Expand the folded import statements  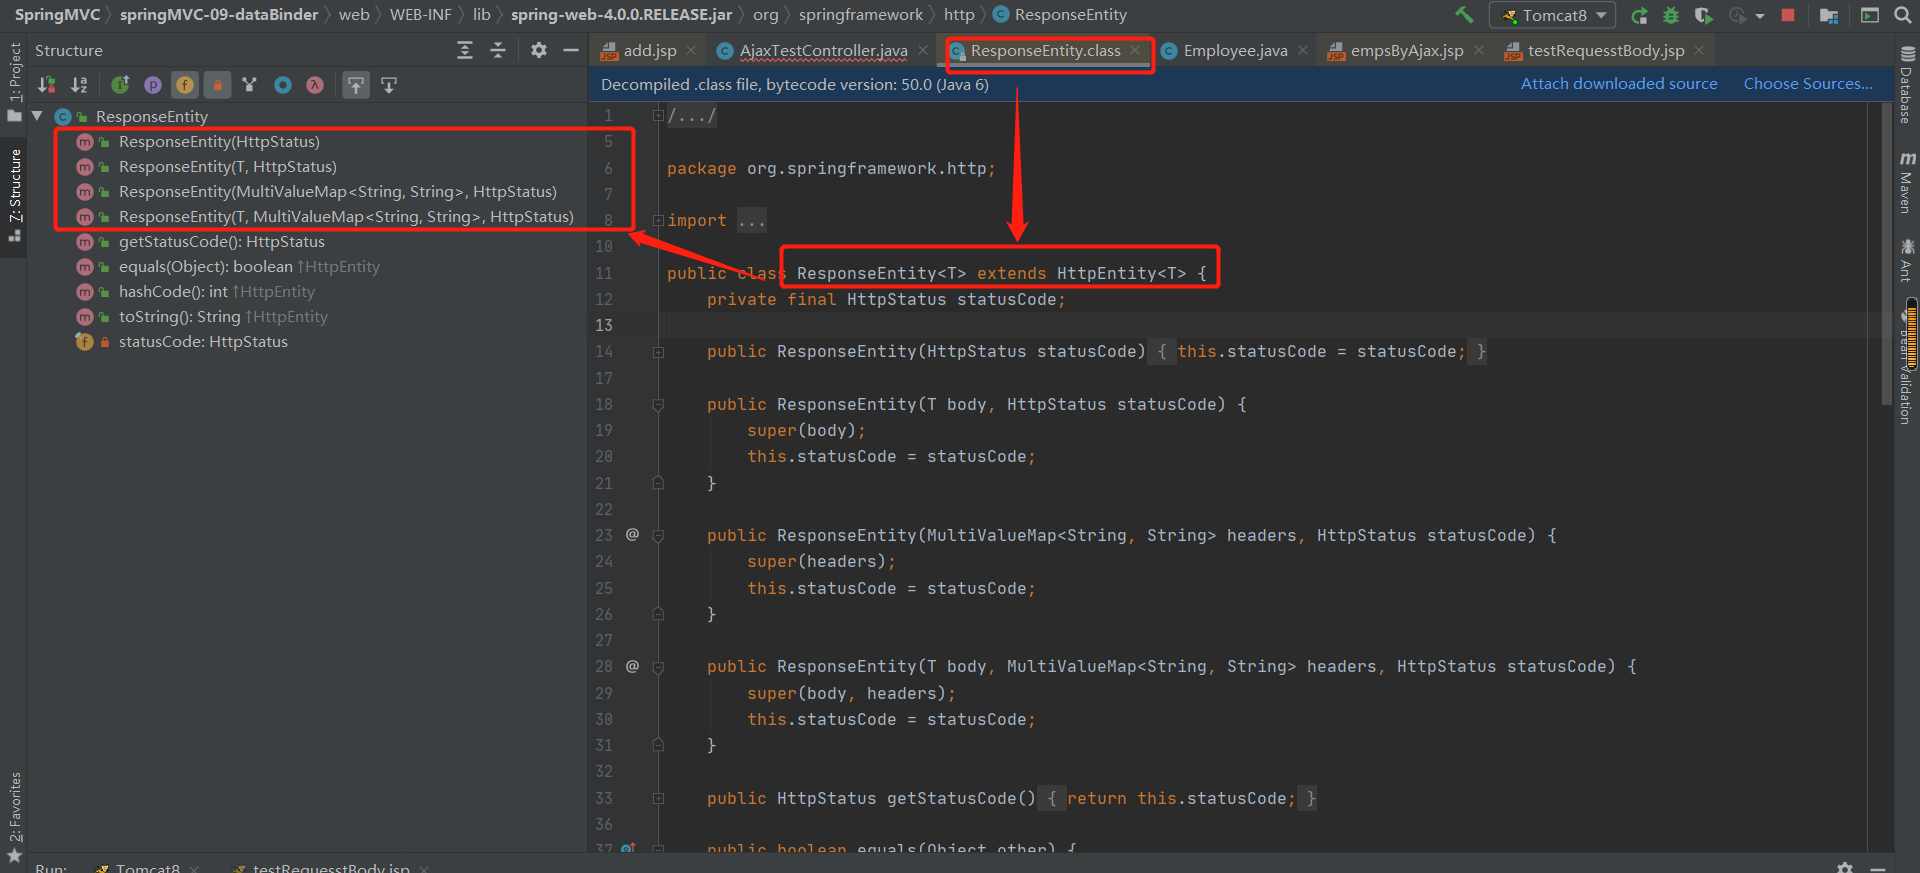tap(658, 220)
